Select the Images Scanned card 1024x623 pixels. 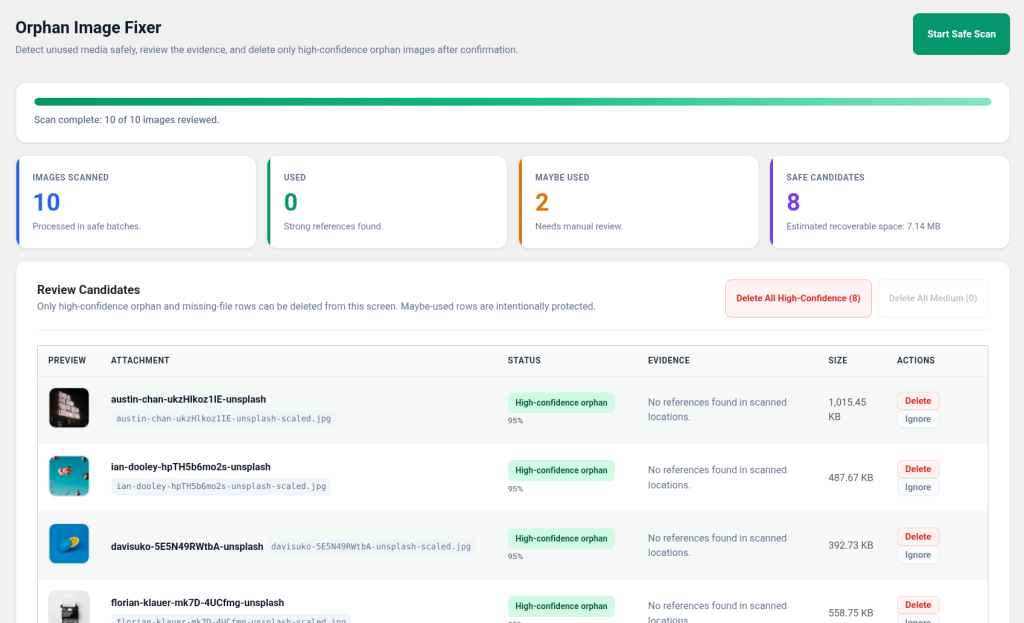(x=136, y=202)
